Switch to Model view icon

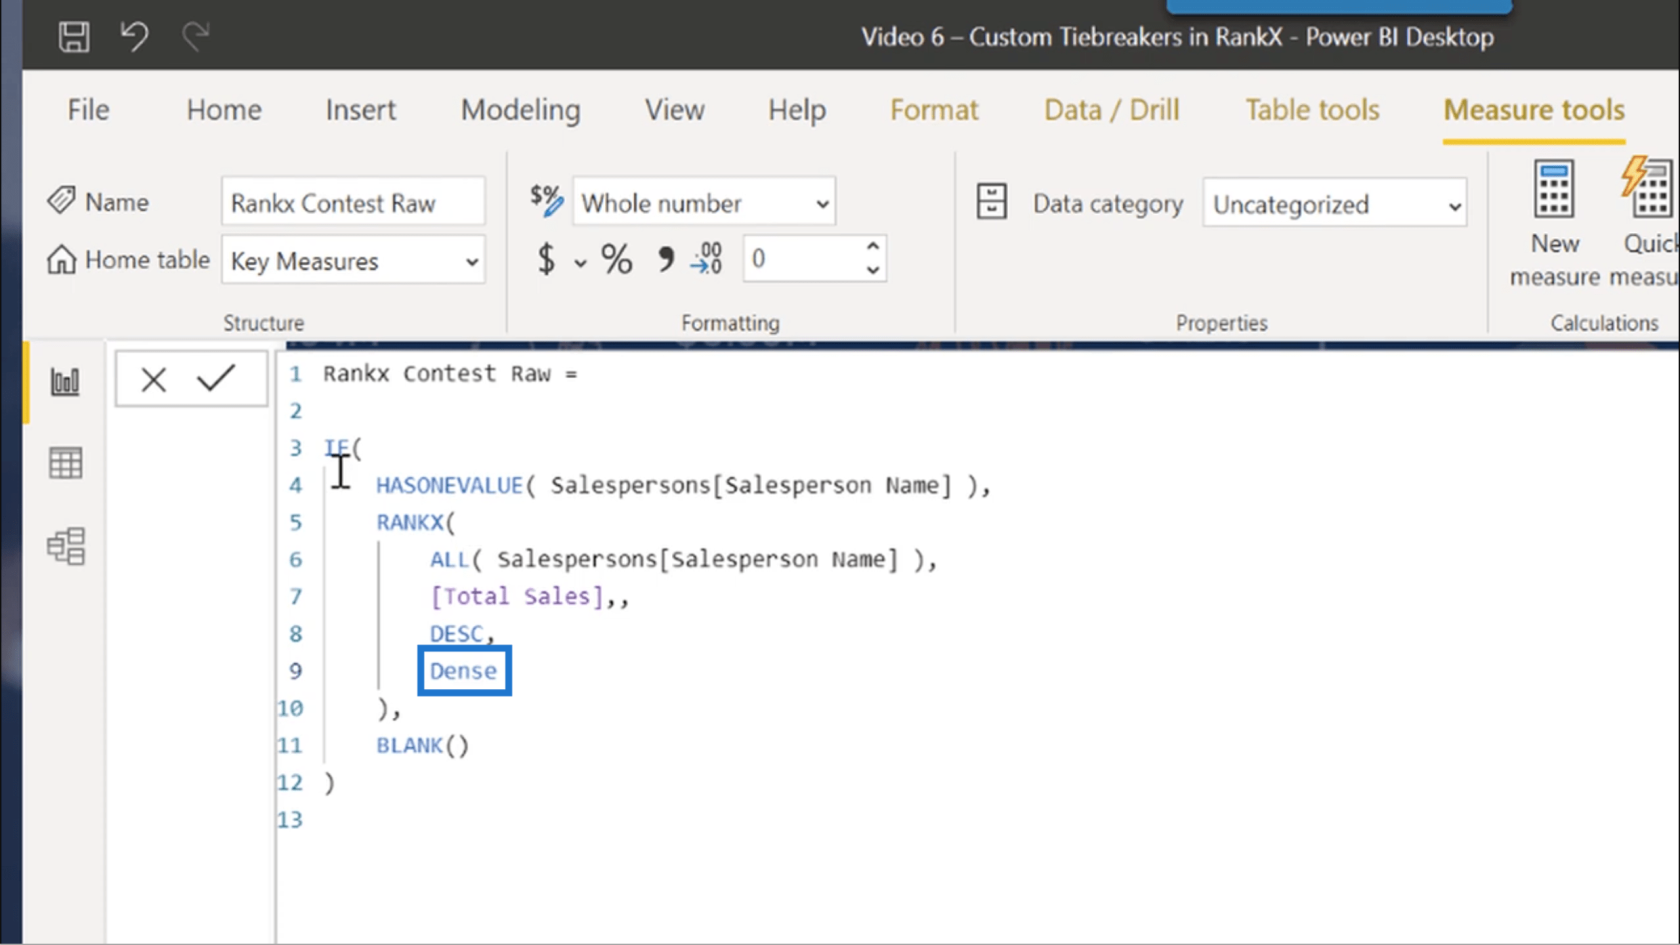66,546
